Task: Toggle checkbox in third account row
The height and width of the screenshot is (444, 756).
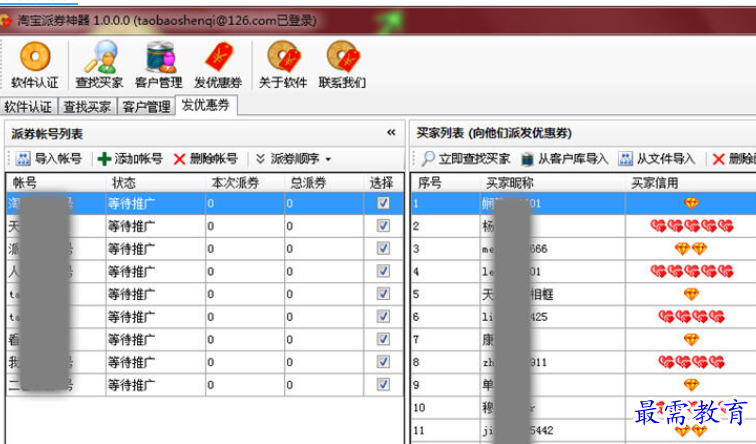Action: pyautogui.click(x=383, y=248)
